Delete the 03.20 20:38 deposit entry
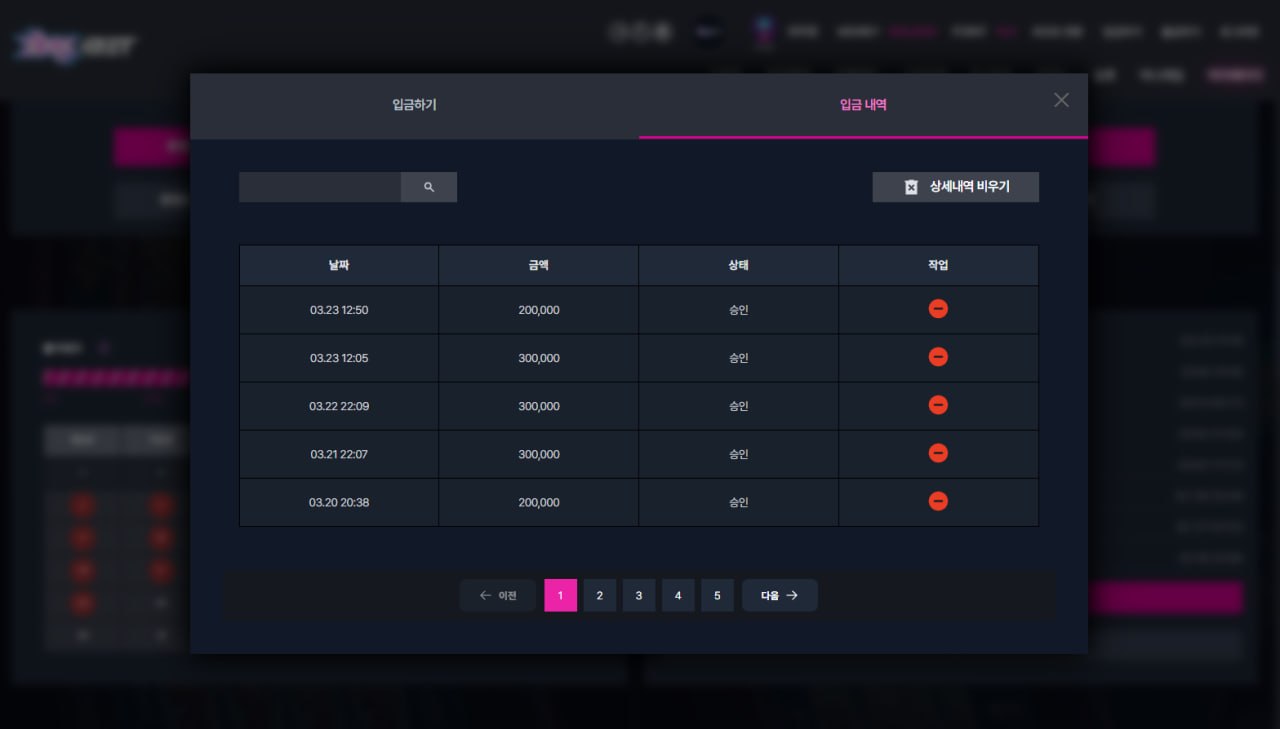 pyautogui.click(x=938, y=501)
